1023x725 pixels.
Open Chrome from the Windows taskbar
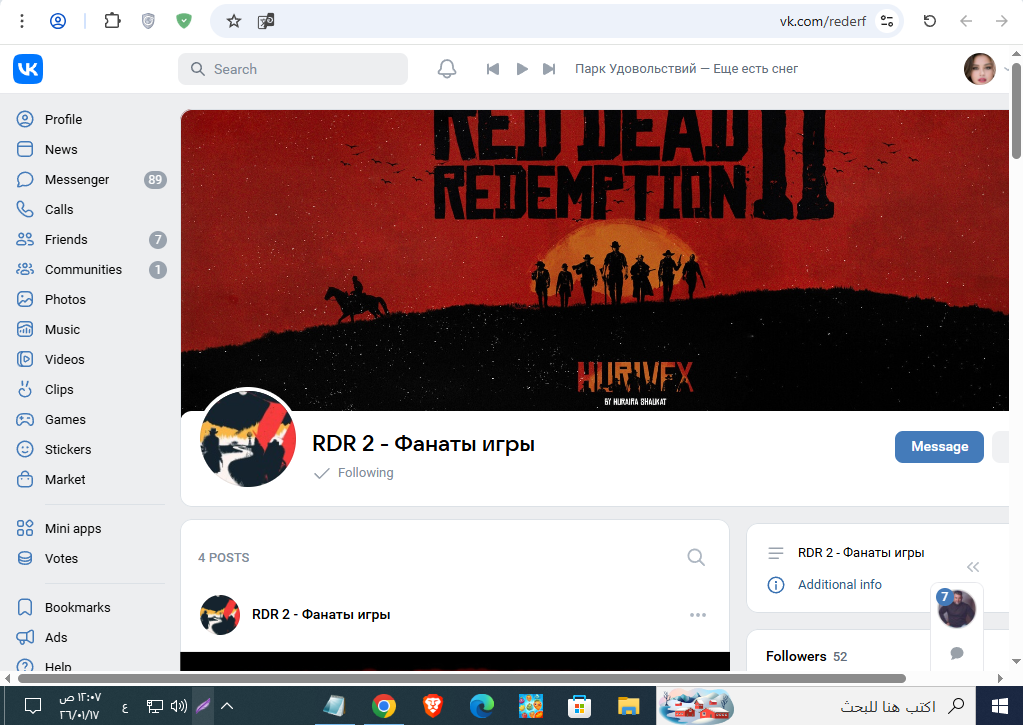pos(384,706)
